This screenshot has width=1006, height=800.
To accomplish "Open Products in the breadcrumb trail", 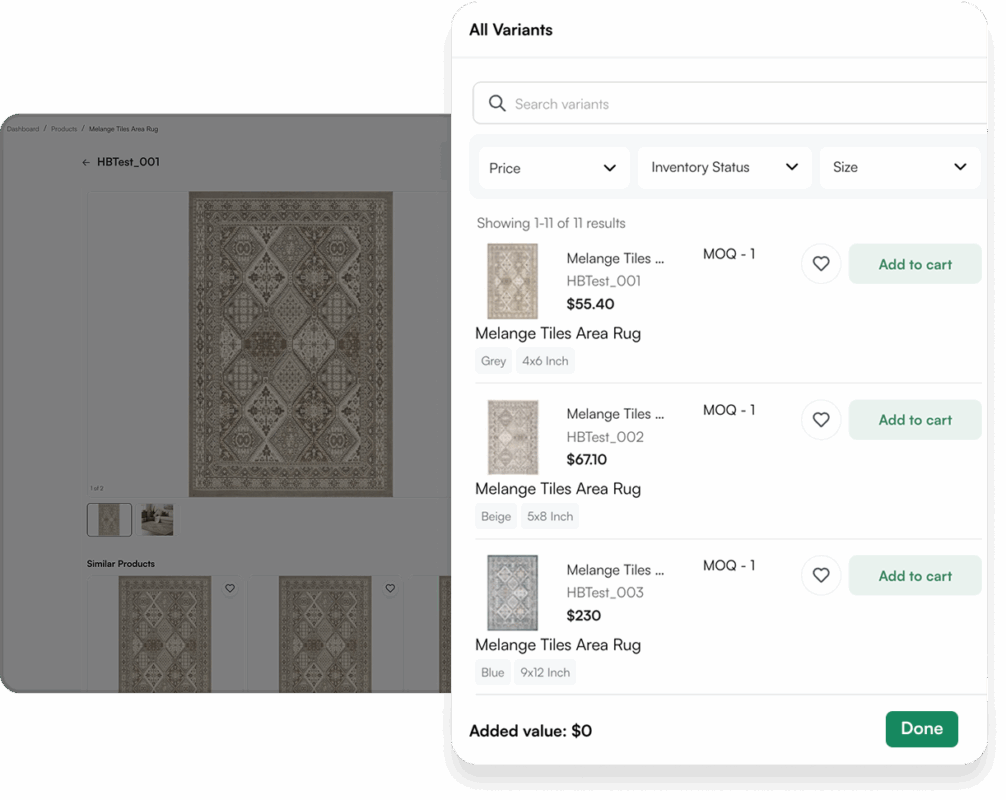I will (64, 129).
